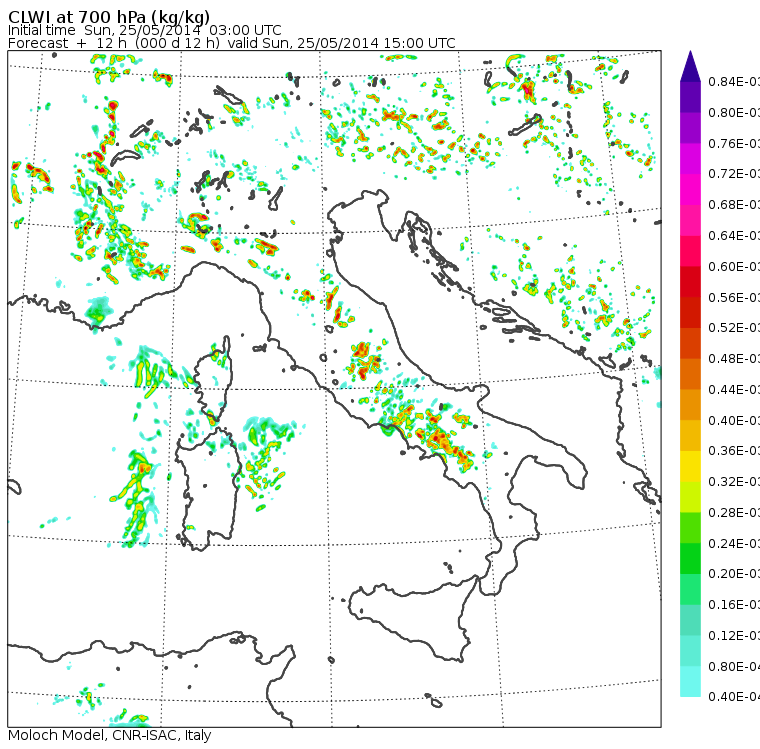The image size is (760, 749).
Task: Click the 0.60E colorbar label
Action: click(x=734, y=266)
